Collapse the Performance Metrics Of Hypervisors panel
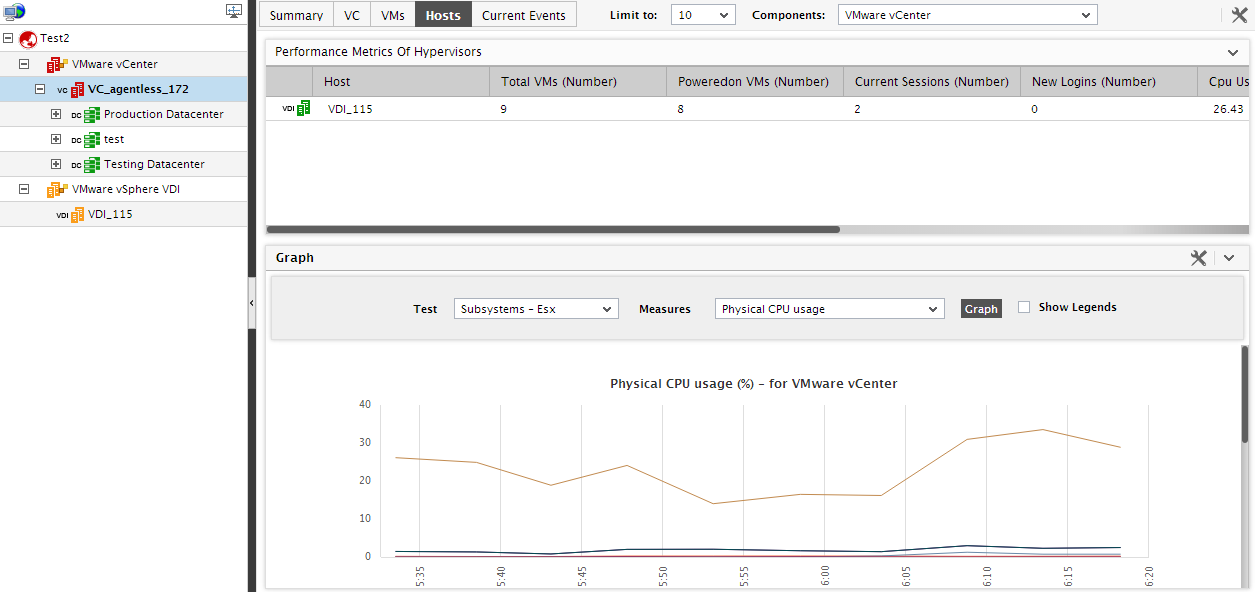Screen dimensions: 1255x592 point(1233,52)
